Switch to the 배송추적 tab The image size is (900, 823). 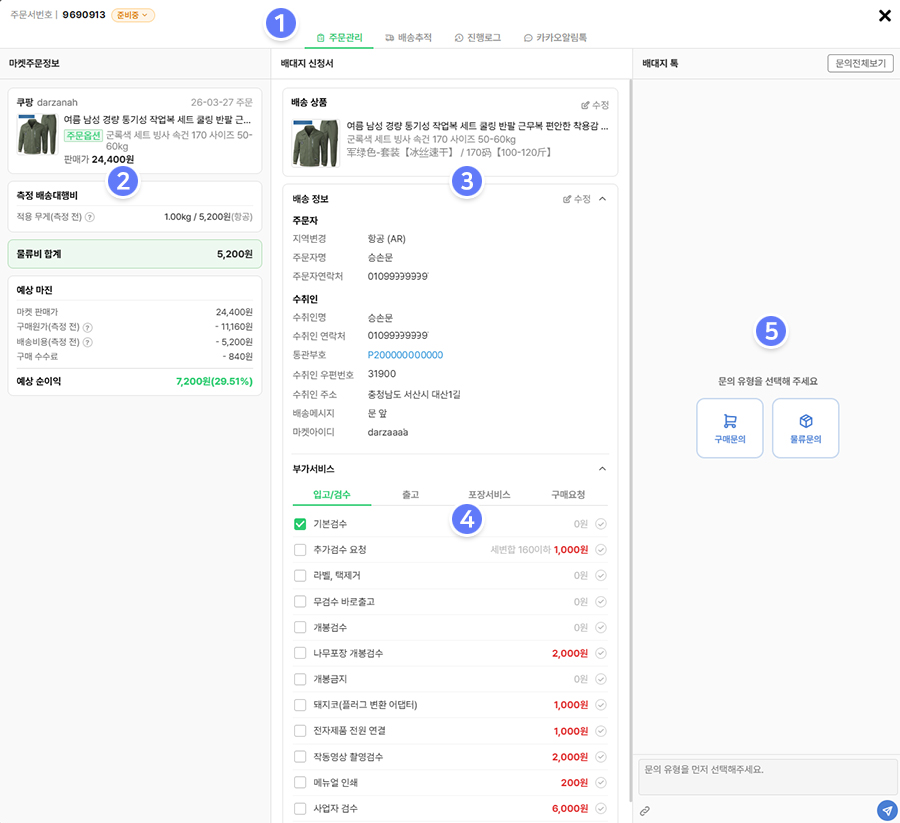pyautogui.click(x=408, y=37)
